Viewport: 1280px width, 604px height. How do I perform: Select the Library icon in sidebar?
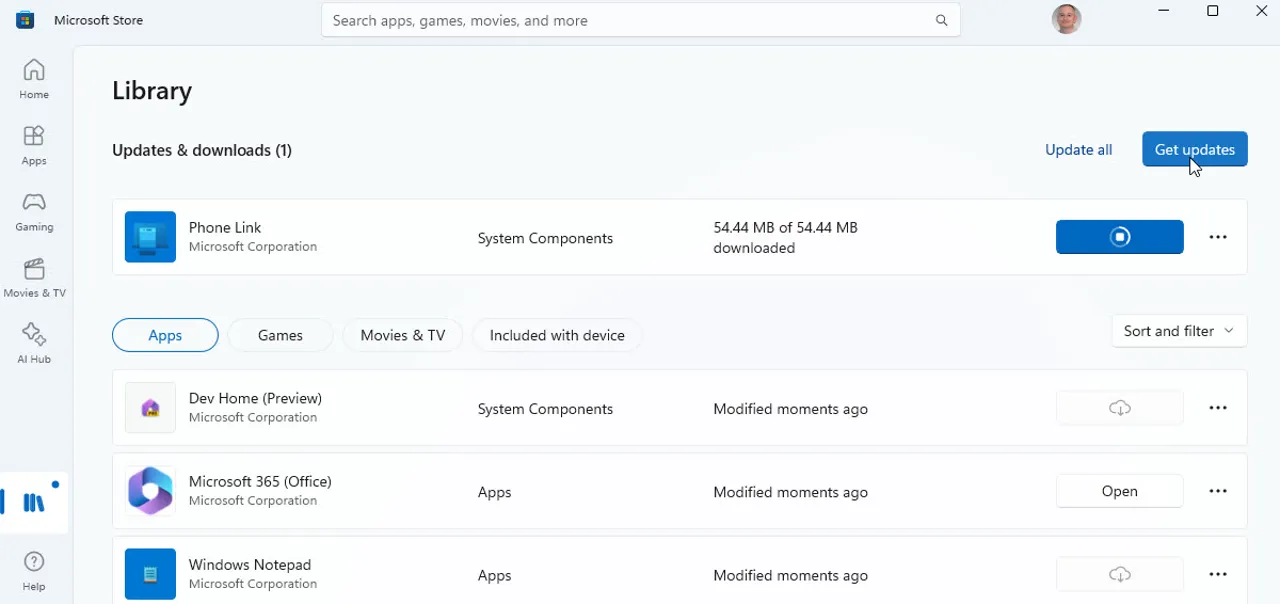tap(34, 503)
